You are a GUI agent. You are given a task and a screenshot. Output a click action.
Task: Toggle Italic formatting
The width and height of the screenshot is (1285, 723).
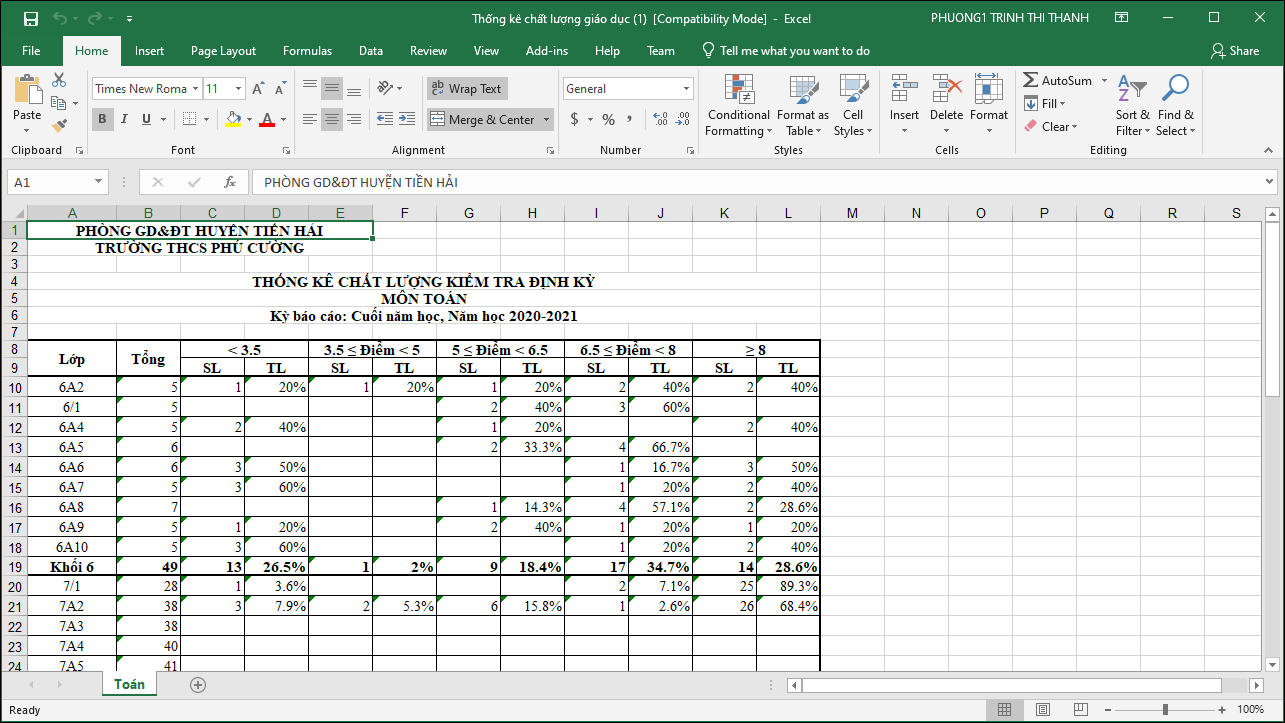coord(124,119)
